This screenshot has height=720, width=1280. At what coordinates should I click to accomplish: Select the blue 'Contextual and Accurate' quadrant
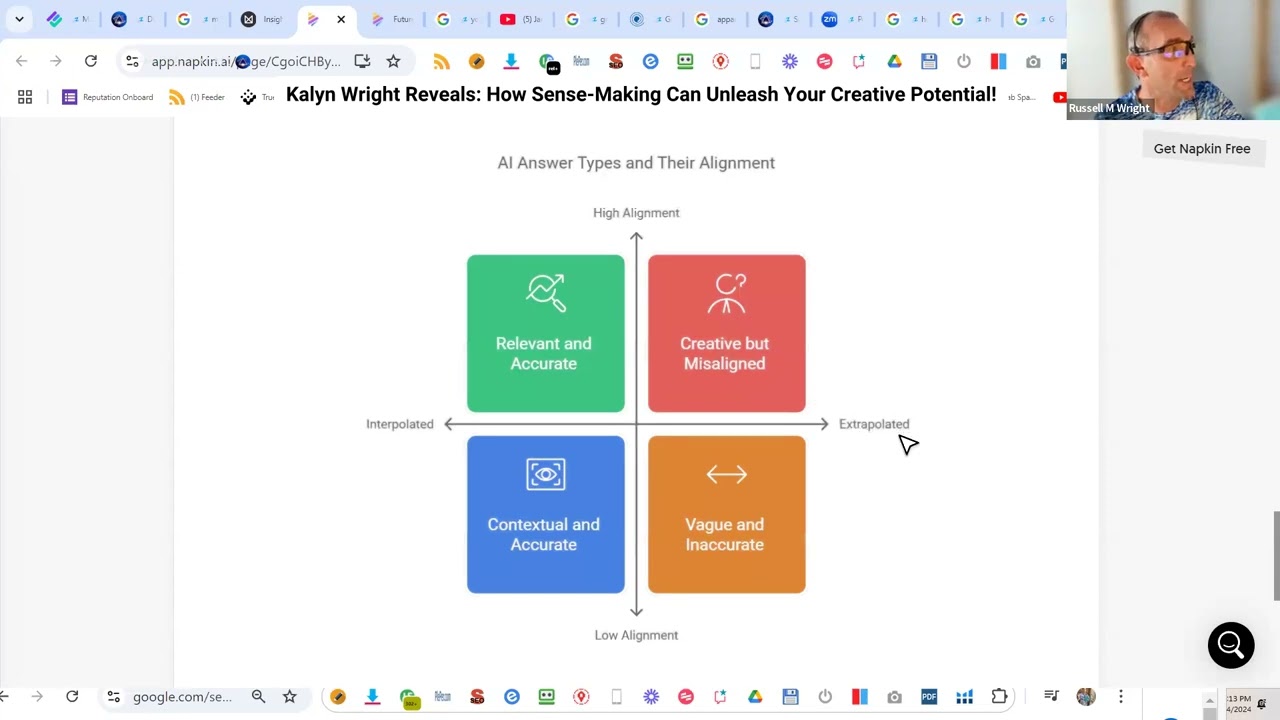(x=545, y=514)
